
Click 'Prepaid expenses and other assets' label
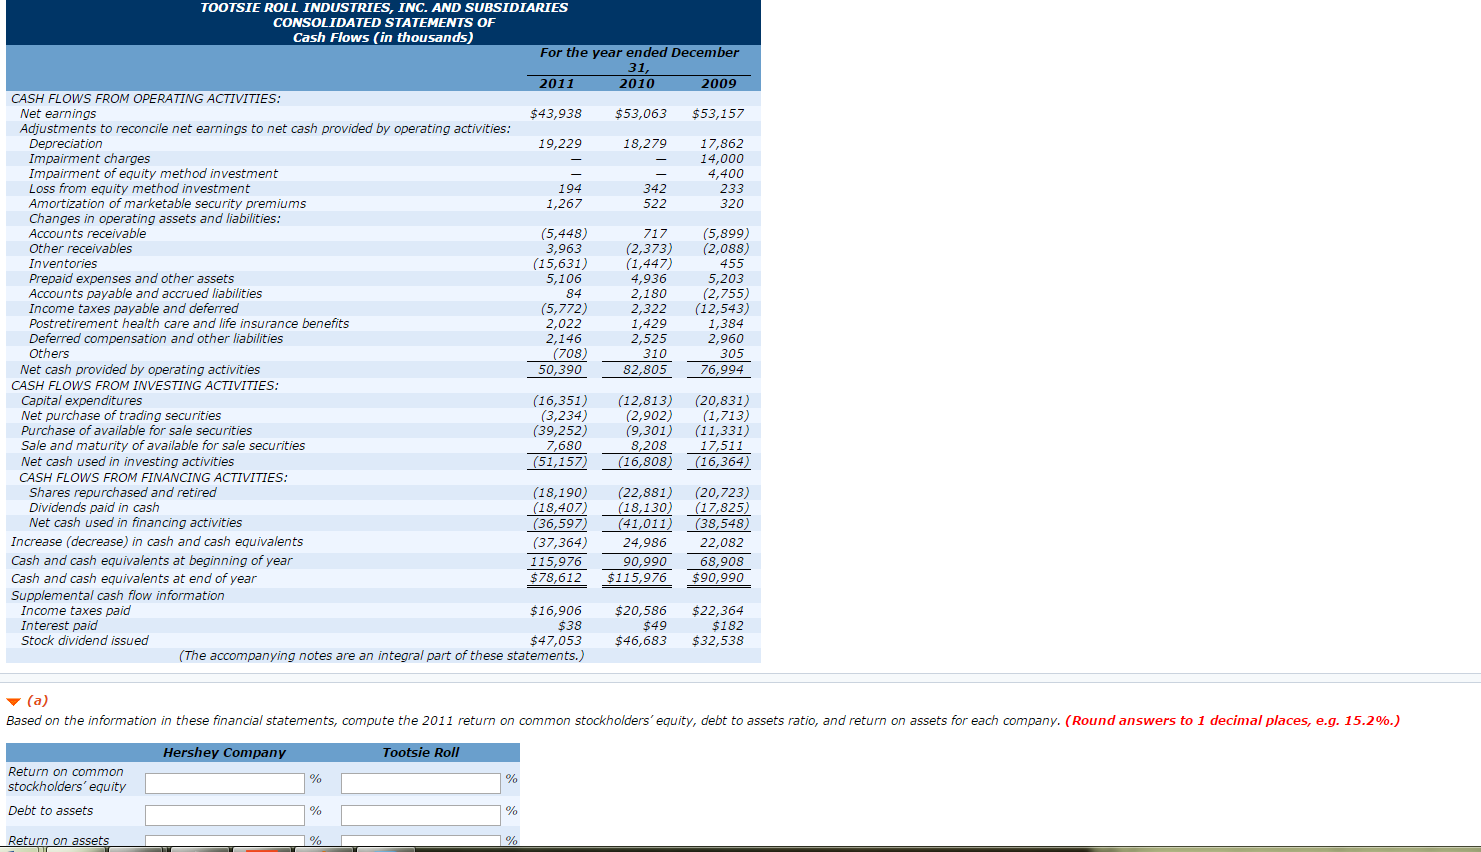pyautogui.click(x=131, y=278)
